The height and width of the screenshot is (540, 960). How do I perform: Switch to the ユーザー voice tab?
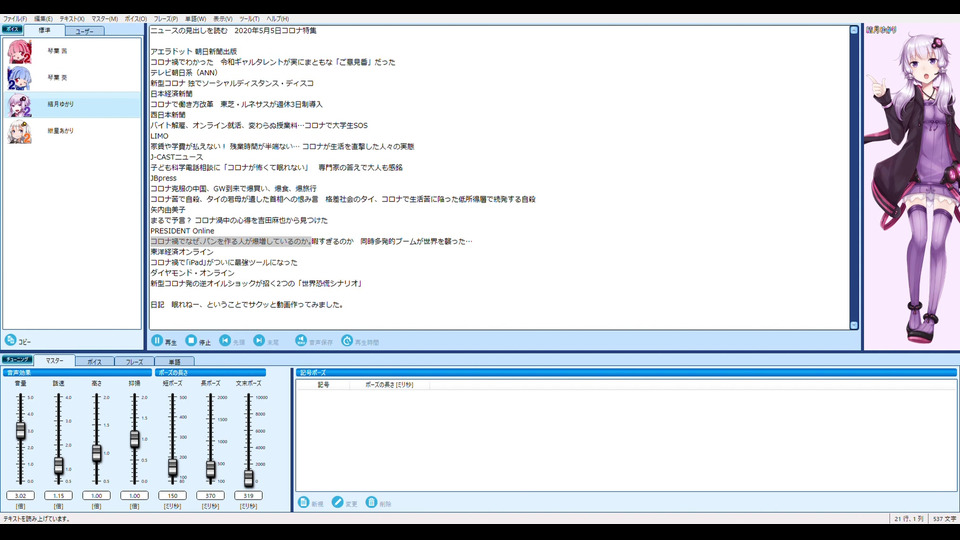point(84,31)
